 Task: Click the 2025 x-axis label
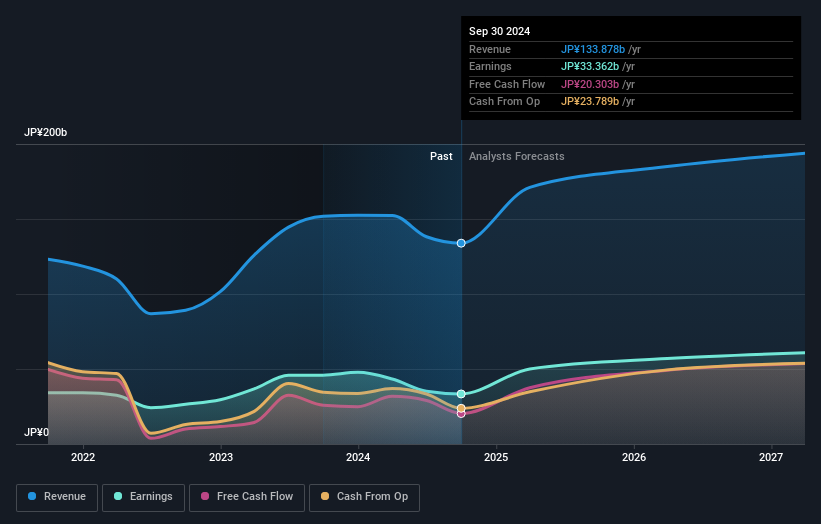(496, 458)
